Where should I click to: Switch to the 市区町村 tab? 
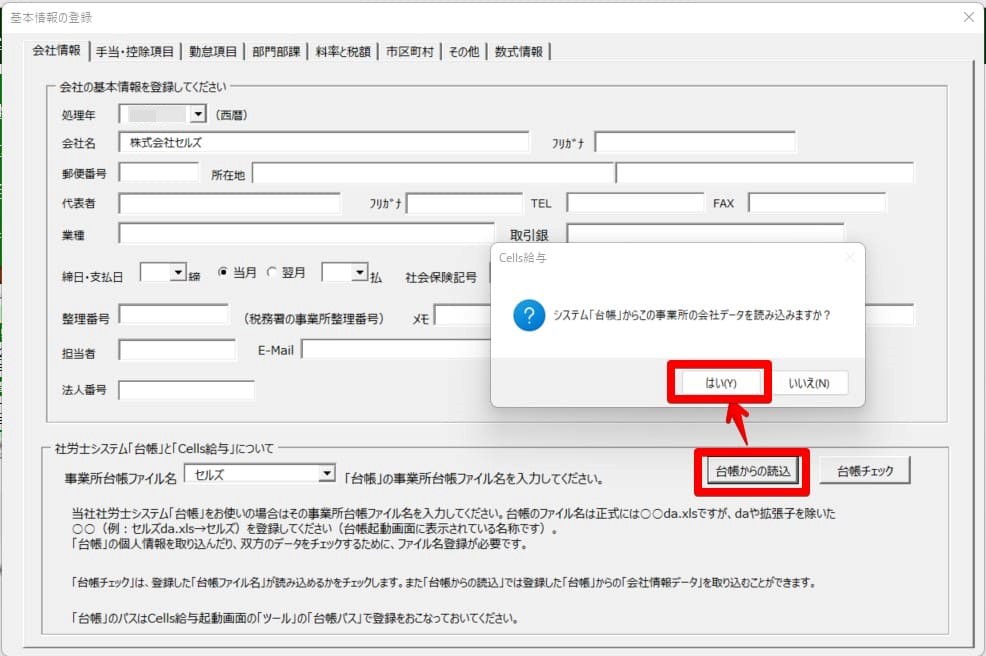(409, 52)
